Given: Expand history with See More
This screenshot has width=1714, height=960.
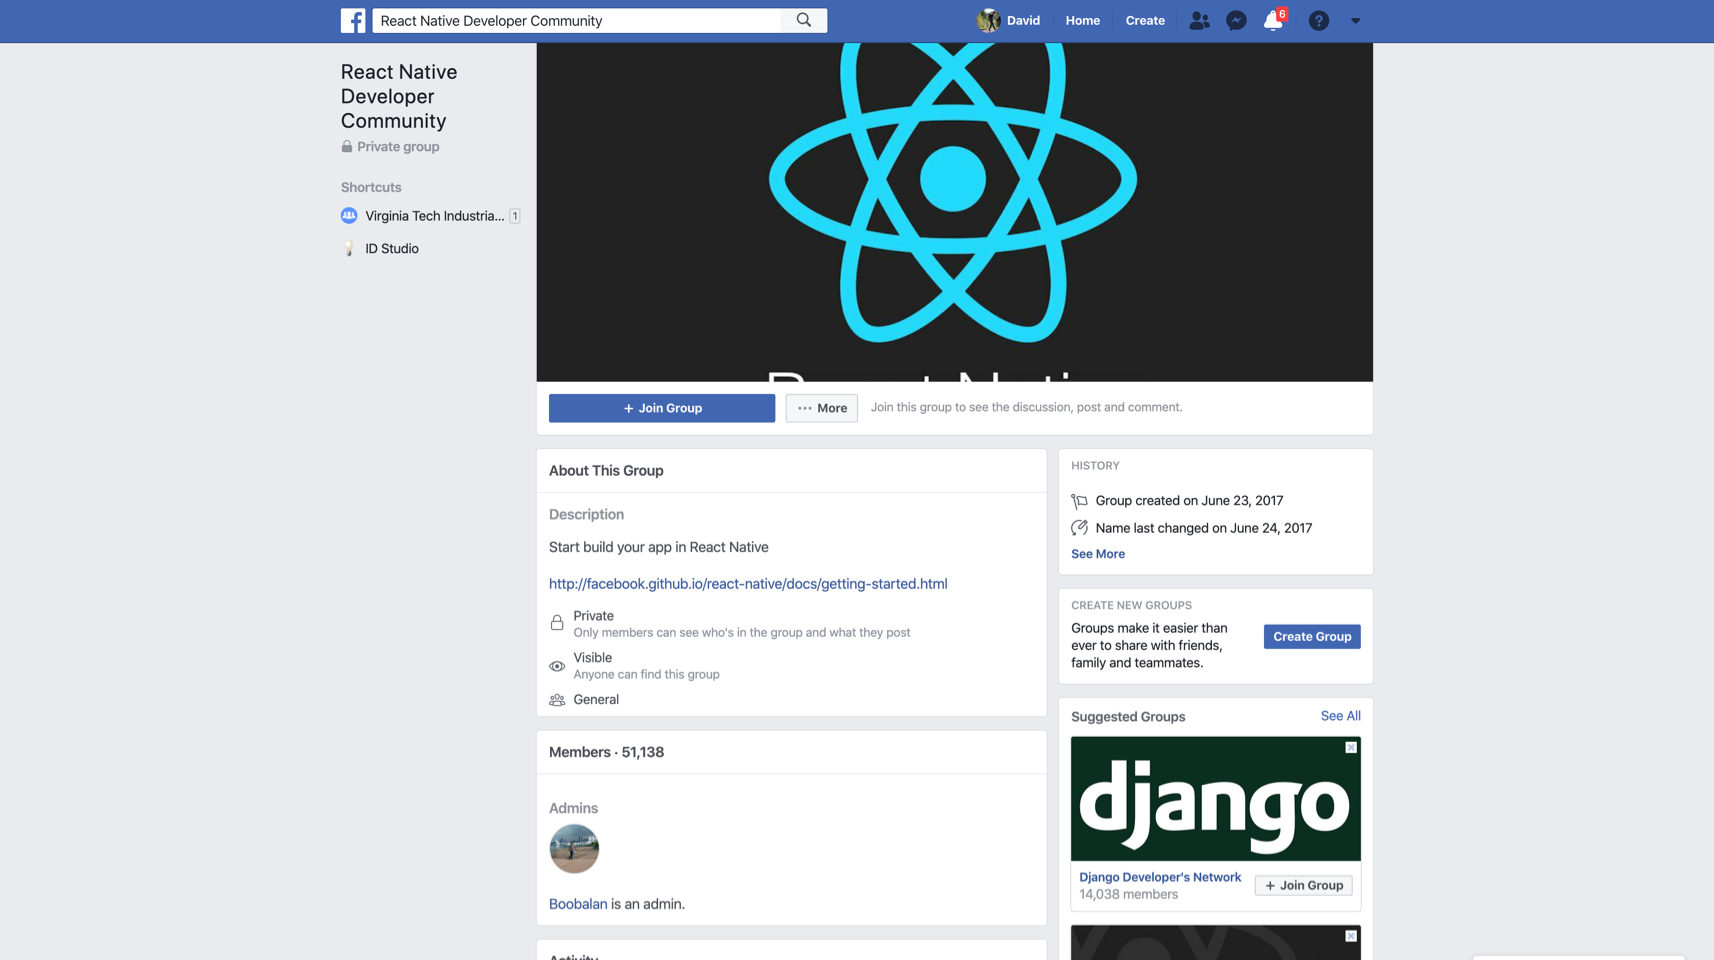Looking at the screenshot, I should [1097, 554].
